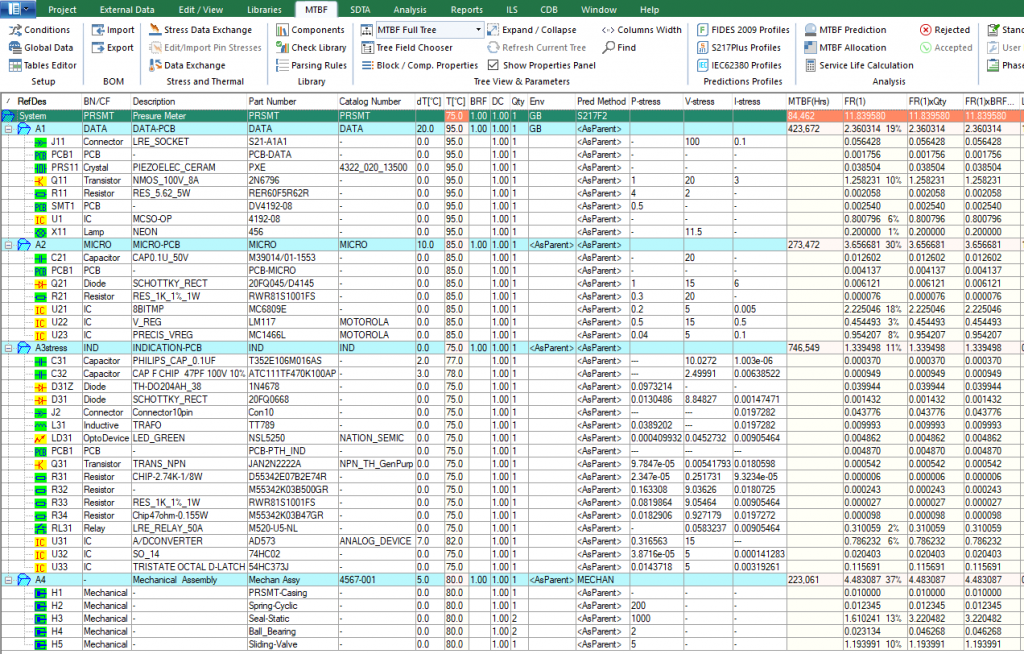Select the System PRSMT root row
Image resolution: width=1024 pixels, height=654 pixels.
tap(512, 116)
